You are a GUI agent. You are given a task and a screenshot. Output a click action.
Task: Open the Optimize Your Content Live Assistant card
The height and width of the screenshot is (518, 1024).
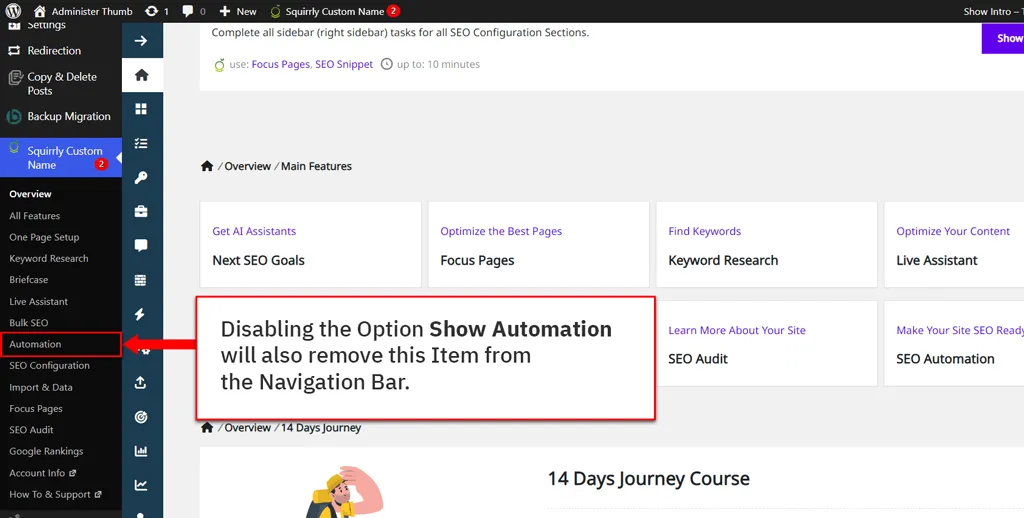954,244
